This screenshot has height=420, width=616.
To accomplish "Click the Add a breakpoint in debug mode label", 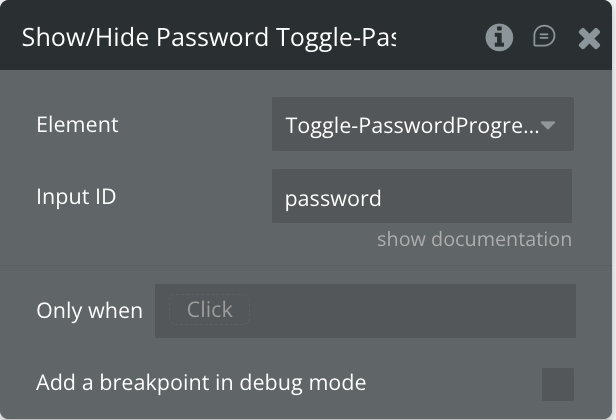I will click(201, 383).
